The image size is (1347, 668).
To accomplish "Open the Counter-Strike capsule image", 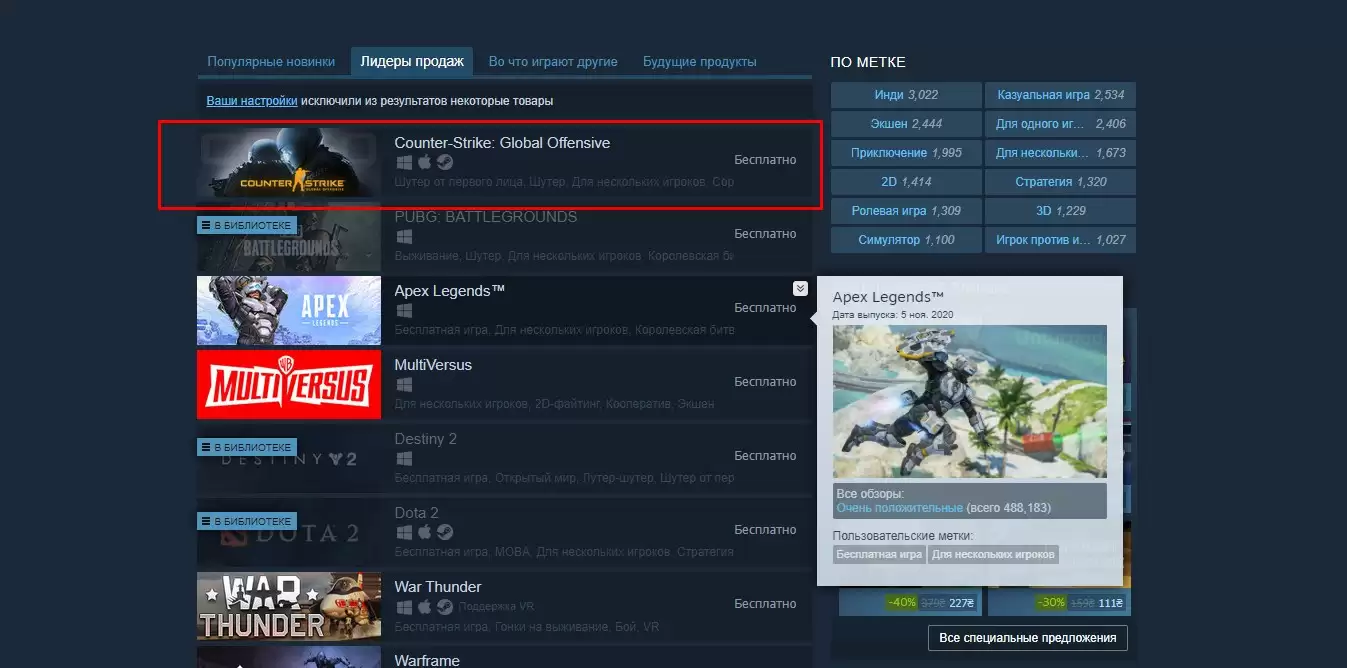I will click(x=289, y=163).
